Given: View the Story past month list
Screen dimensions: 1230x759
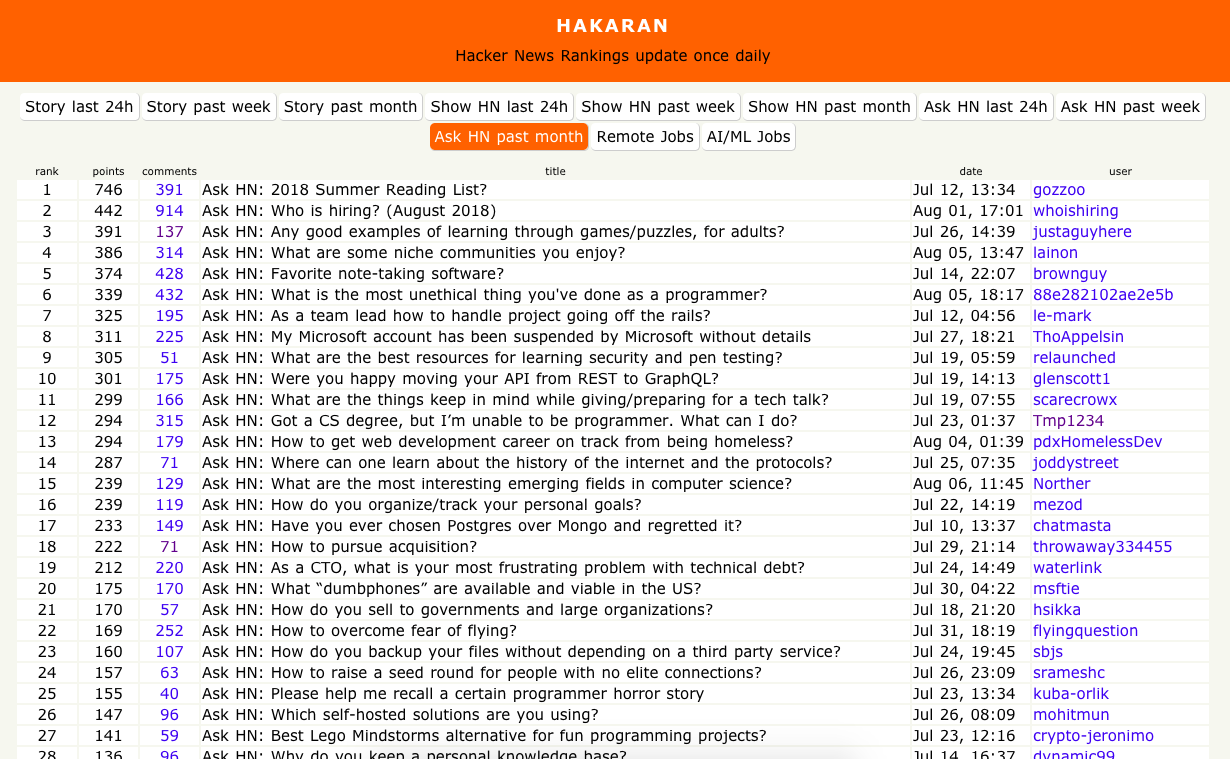Looking at the screenshot, I should click(350, 106).
